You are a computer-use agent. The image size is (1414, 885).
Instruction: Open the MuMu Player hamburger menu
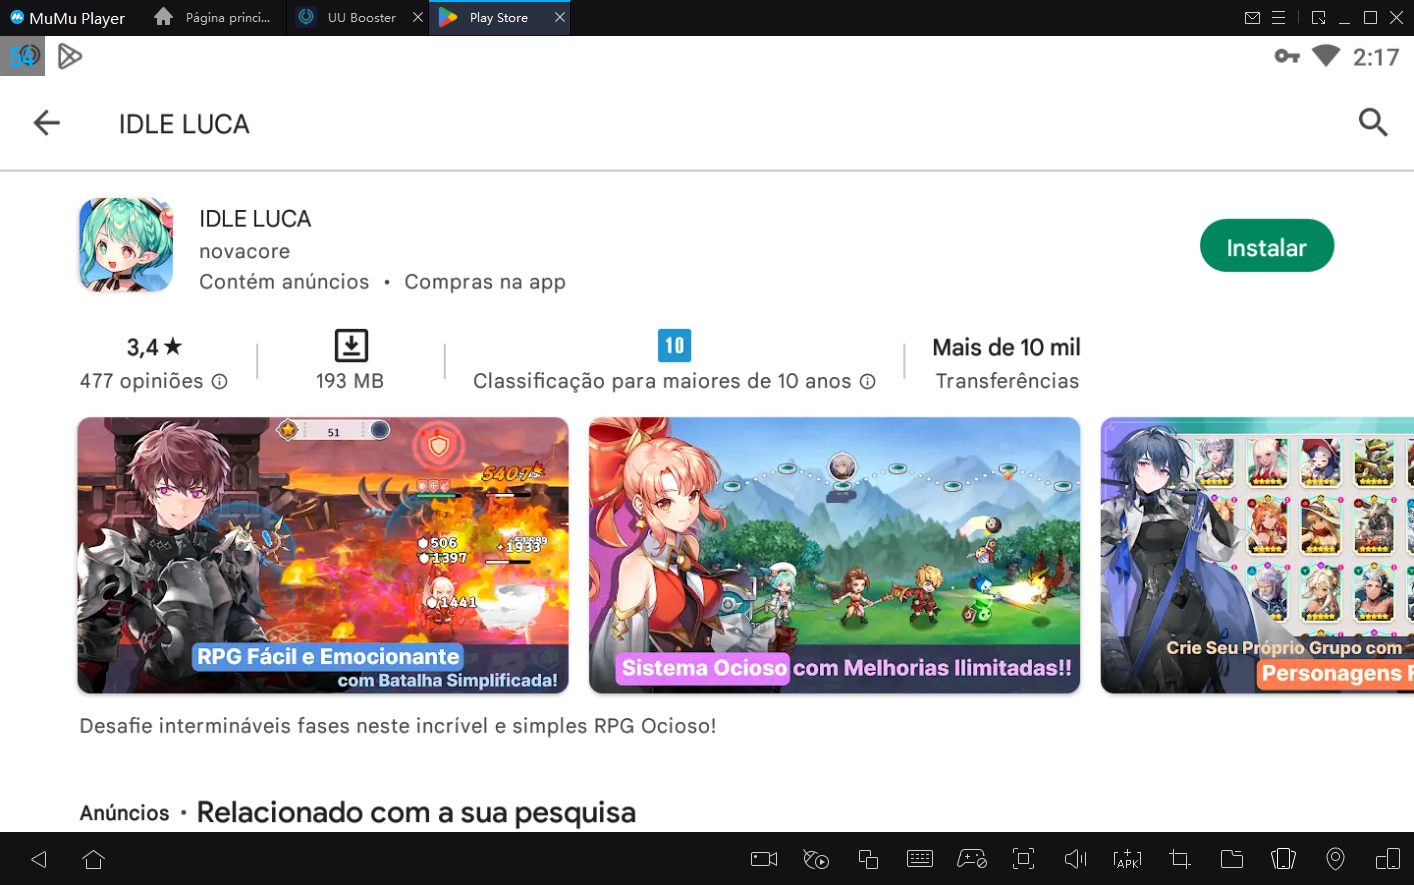click(x=1278, y=18)
